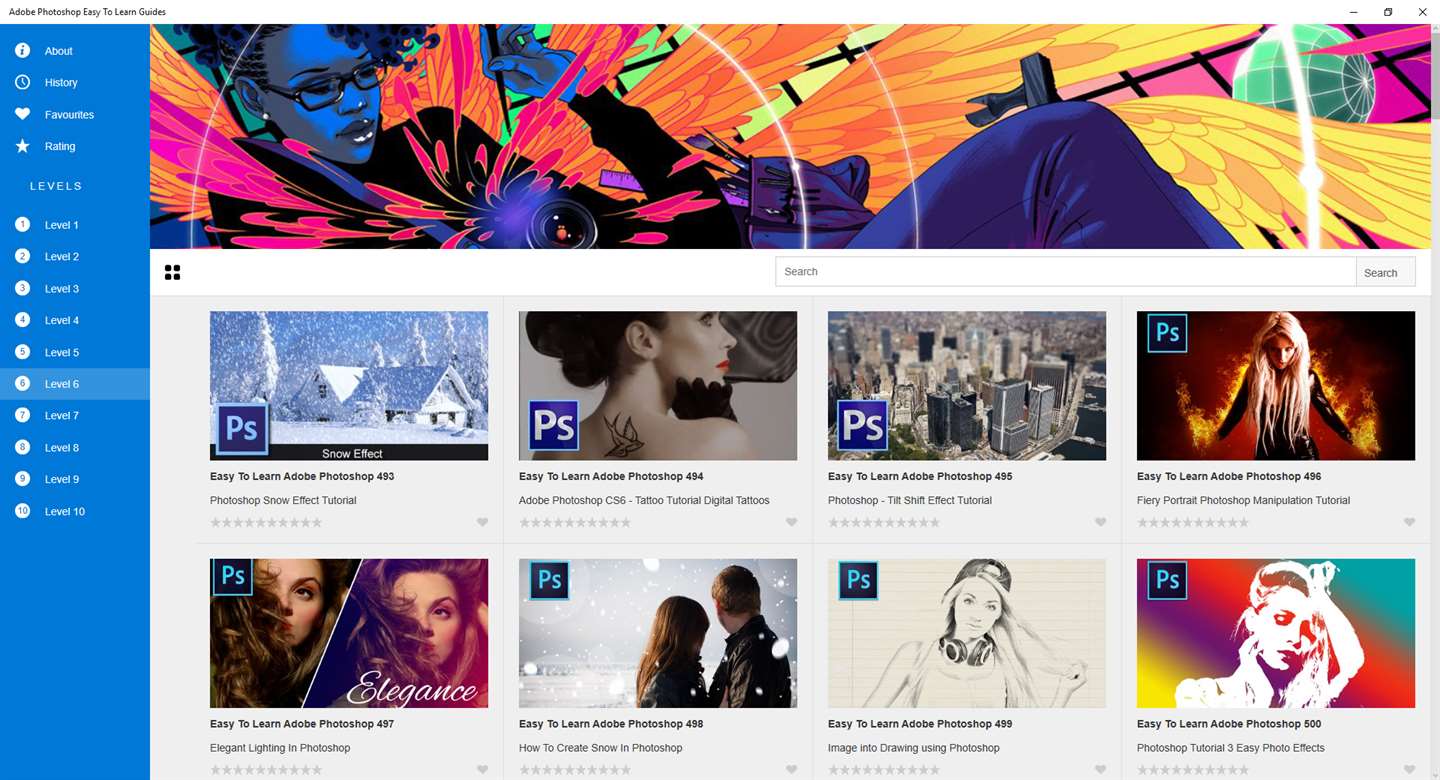Rate the Photoshop 495 tutorial with stars
This screenshot has height=780, width=1440.
click(884, 522)
